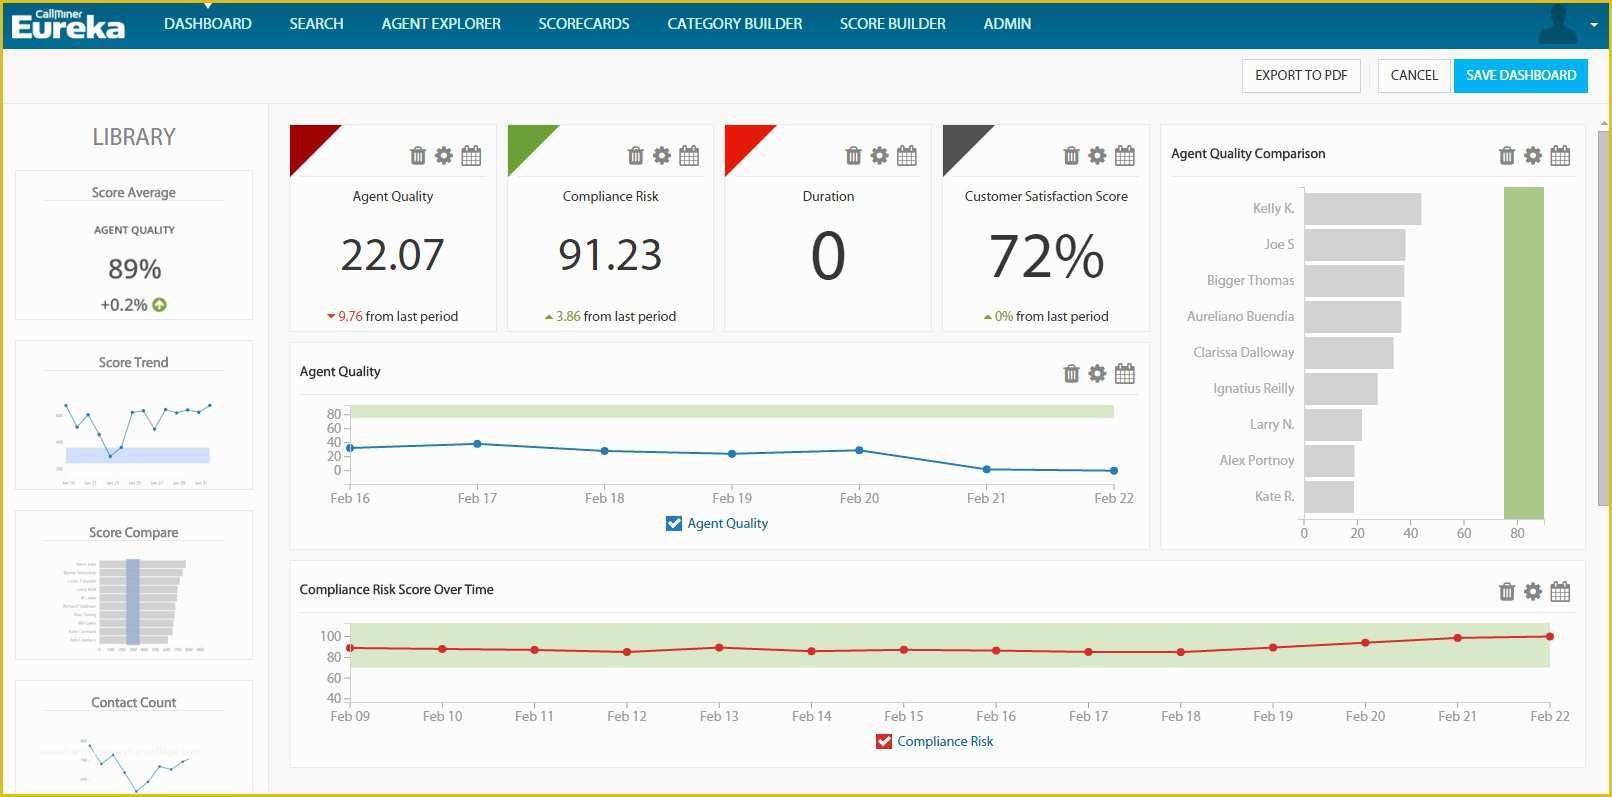The width and height of the screenshot is (1612, 797).
Task: Click green up-arrow icon in Score Average
Action: [x=159, y=305]
